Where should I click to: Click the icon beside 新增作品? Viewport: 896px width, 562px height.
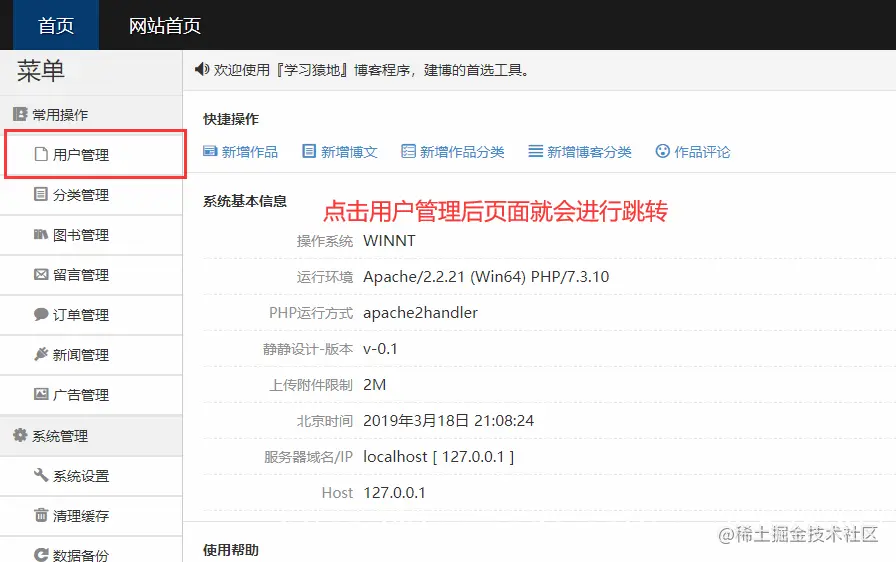point(210,151)
